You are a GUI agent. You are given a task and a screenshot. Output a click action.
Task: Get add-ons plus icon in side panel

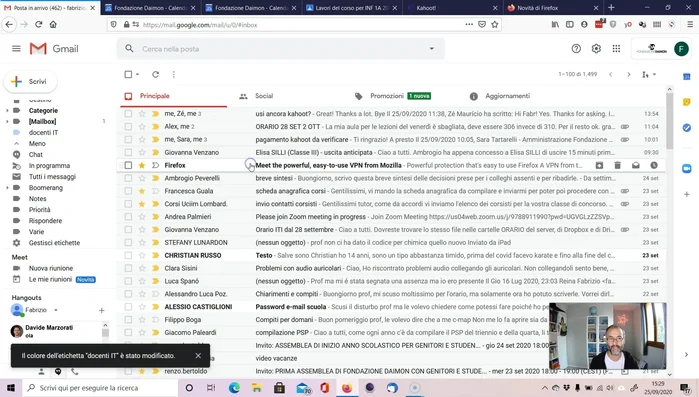687,194
